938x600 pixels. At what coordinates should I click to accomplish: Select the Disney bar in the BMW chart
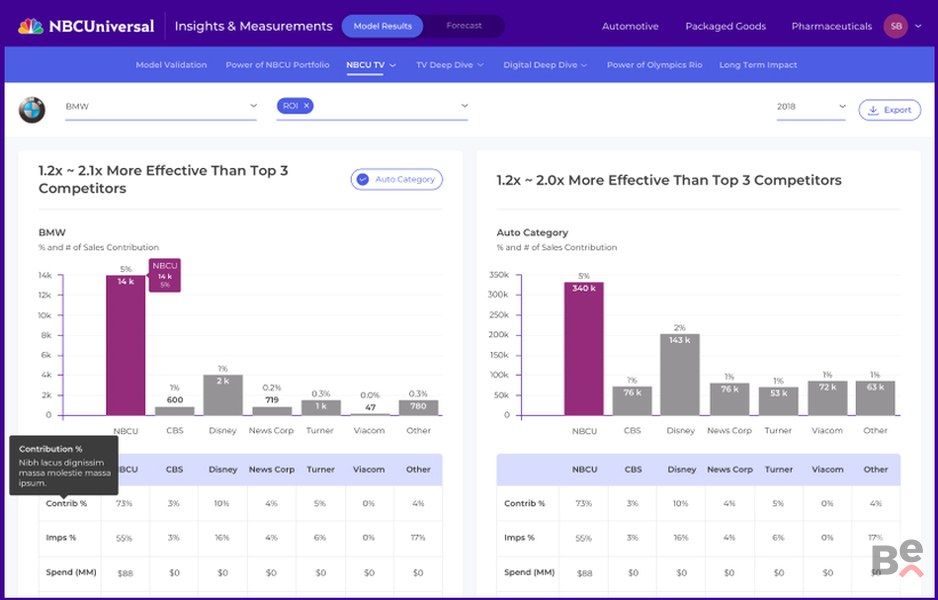[x=223, y=395]
